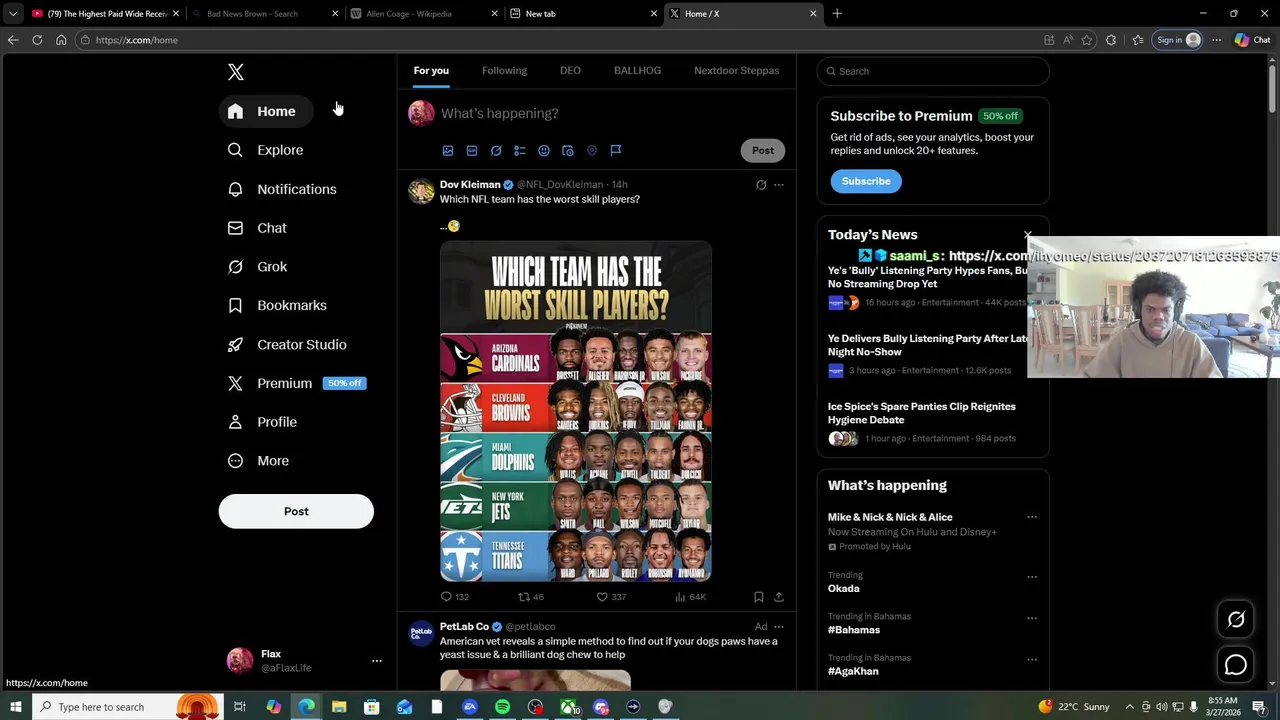The width and height of the screenshot is (1280, 720).
Task: Open more options on PetLab Co ad
Action: coord(779,627)
